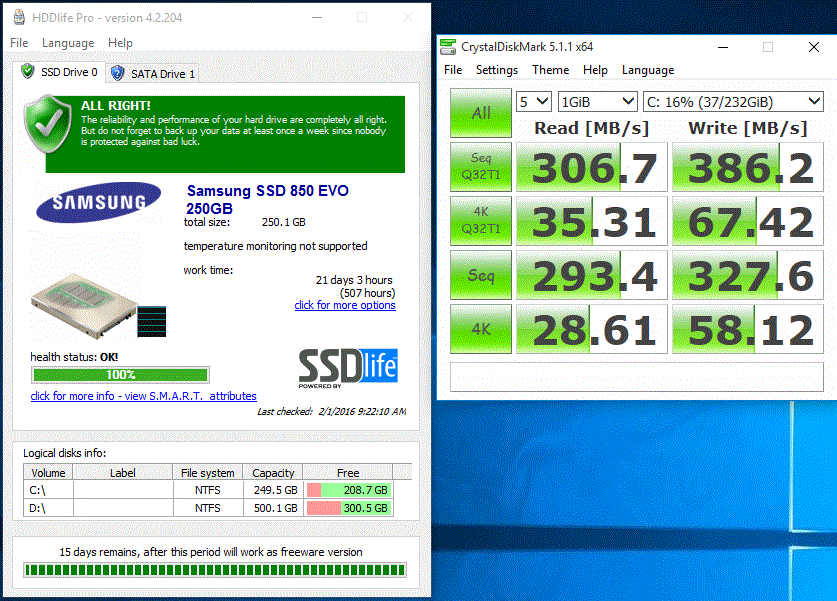
Task: Minimize the HDDlife Pro window
Action: [x=317, y=18]
